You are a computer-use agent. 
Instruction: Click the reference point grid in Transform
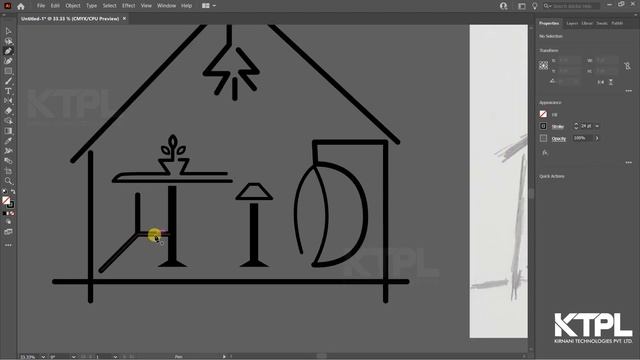tap(543, 65)
